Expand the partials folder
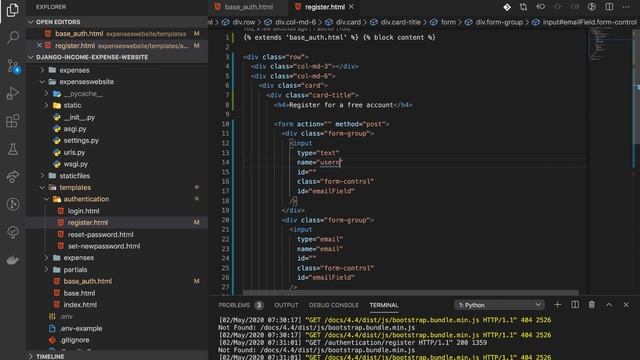Viewport: 640px width, 360px height. [47, 269]
